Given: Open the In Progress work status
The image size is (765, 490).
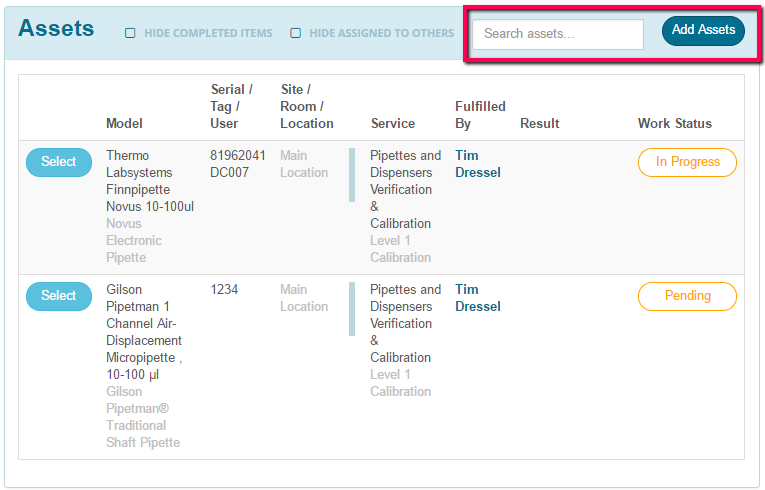Looking at the screenshot, I should 687,162.
